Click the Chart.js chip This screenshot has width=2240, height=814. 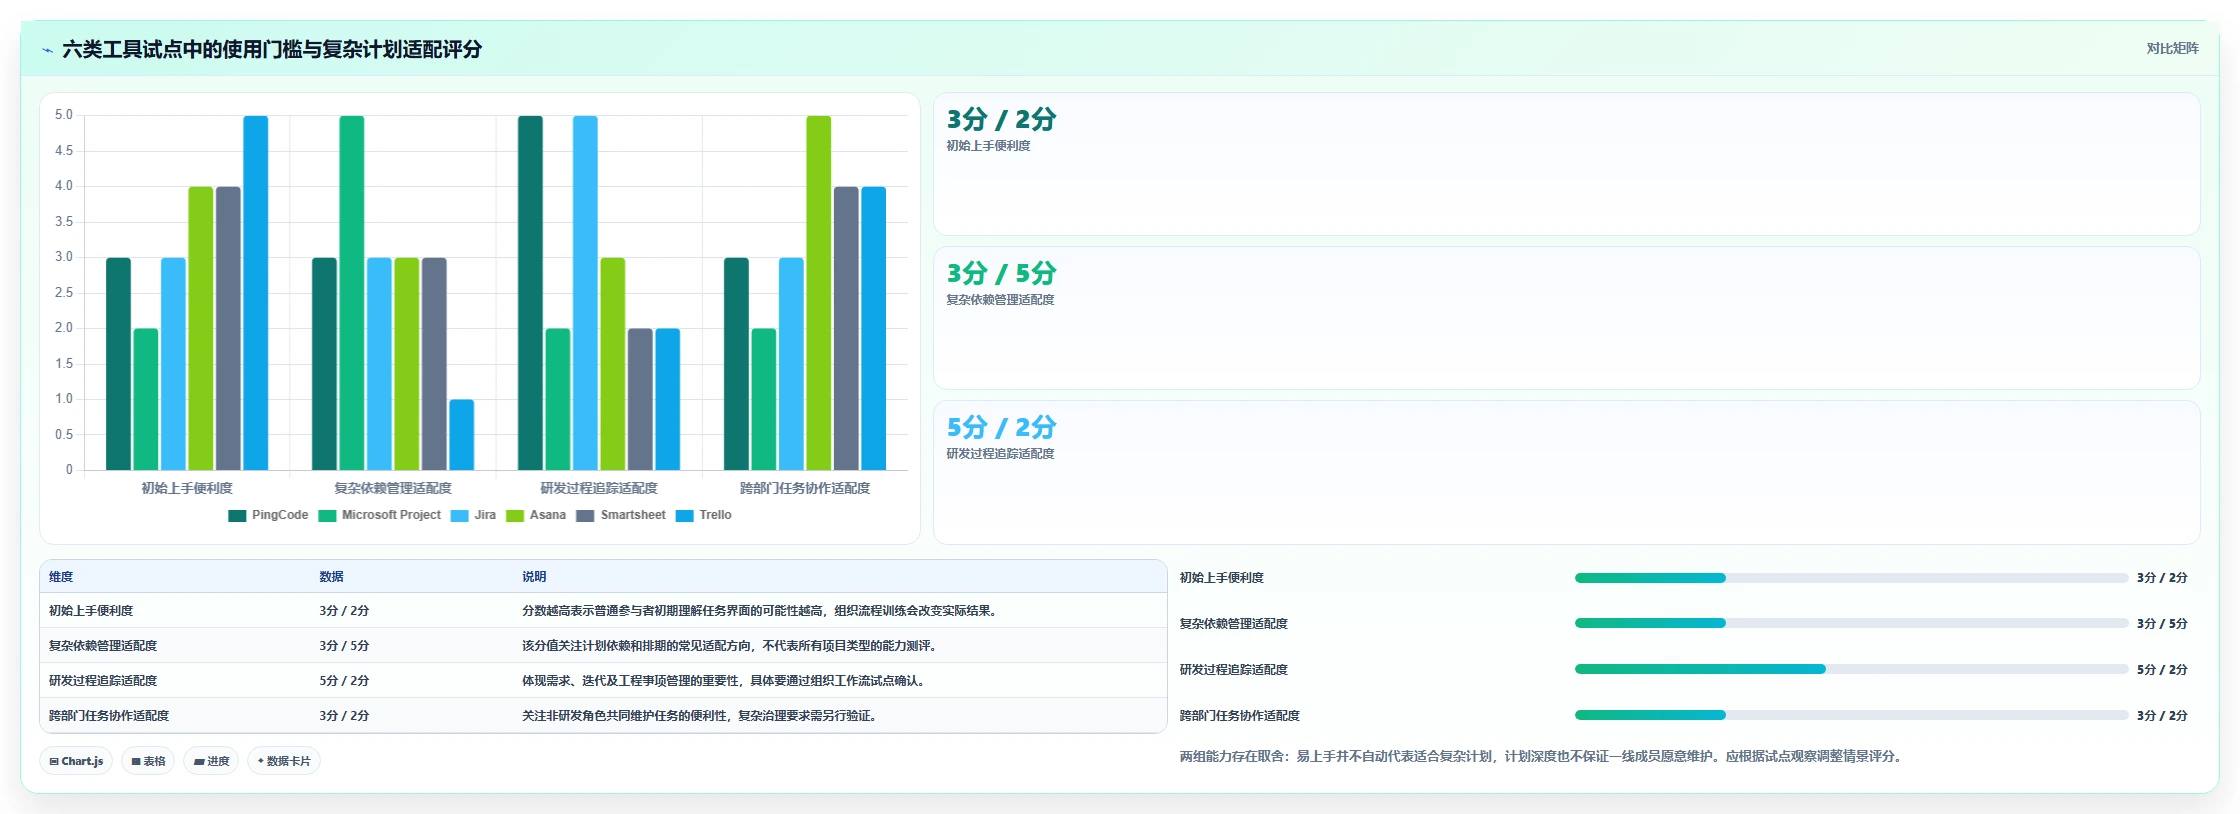point(76,761)
